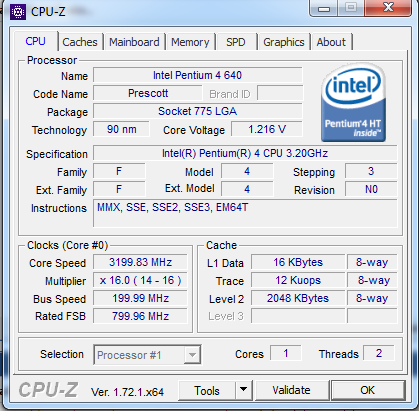
Task: Click the L1 Data value 16 KBytes
Action: point(298,262)
